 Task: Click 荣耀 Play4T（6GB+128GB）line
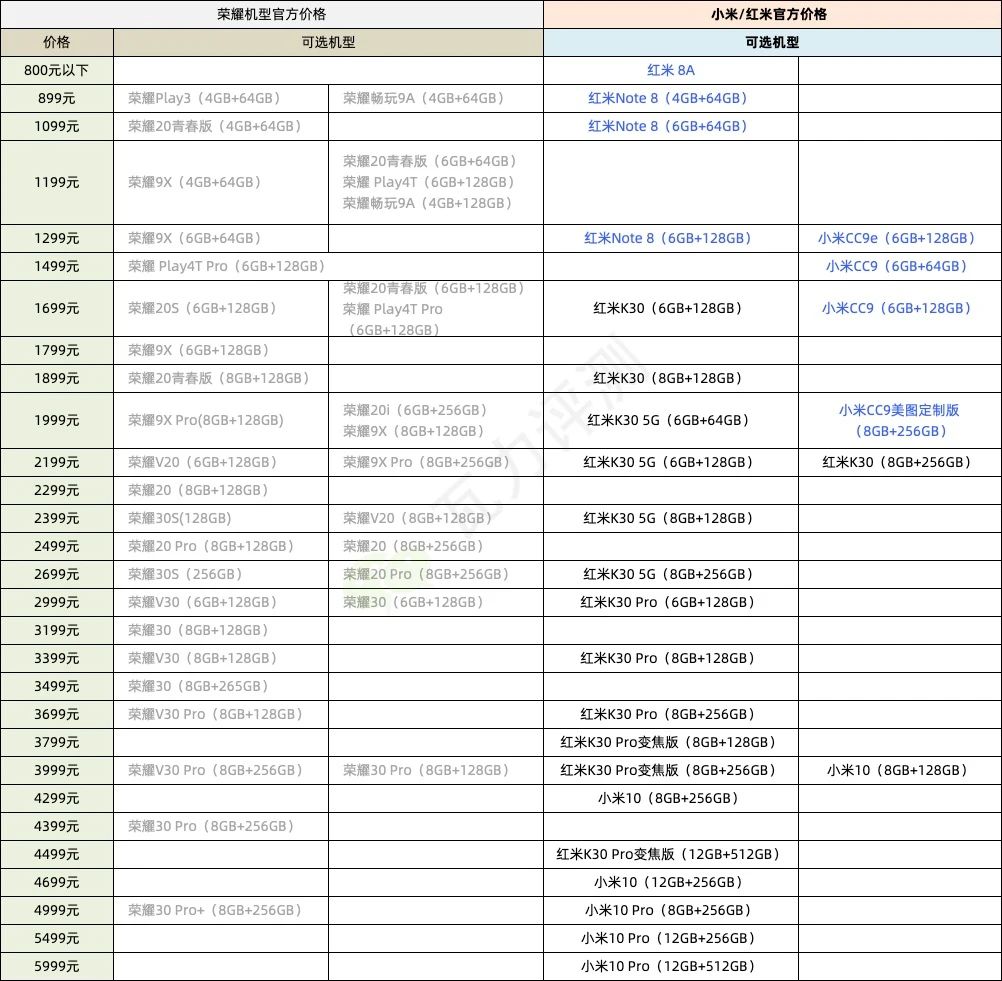[x=428, y=182]
